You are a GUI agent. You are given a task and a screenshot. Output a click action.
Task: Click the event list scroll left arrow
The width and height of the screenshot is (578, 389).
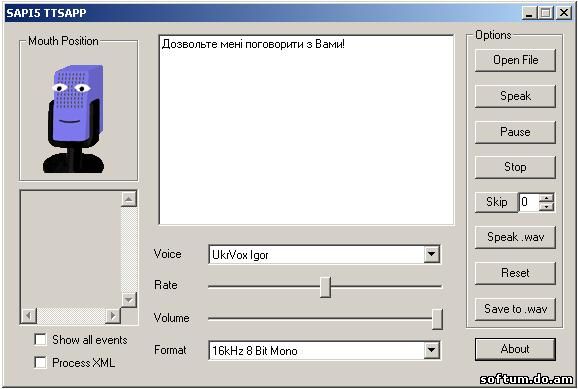pyautogui.click(x=28, y=316)
